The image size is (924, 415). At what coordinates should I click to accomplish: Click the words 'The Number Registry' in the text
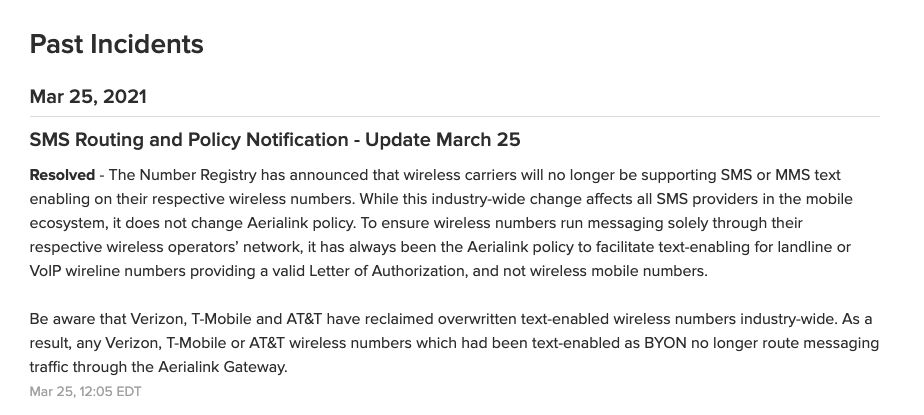coord(183,175)
